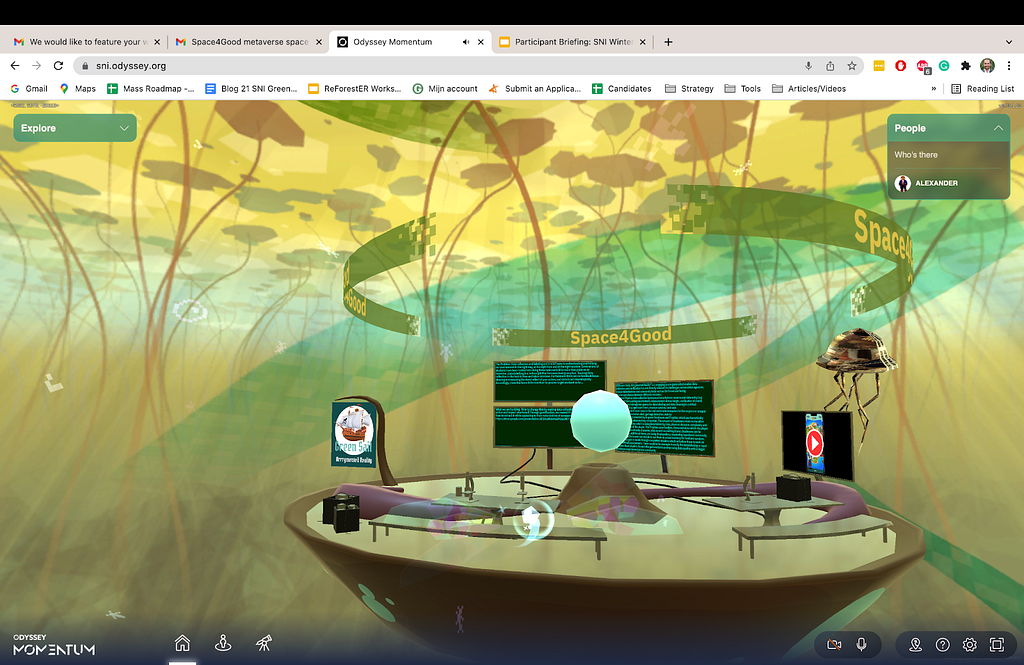This screenshot has height=665, width=1024.
Task: Open the Green Sail poster
Action: 354,434
